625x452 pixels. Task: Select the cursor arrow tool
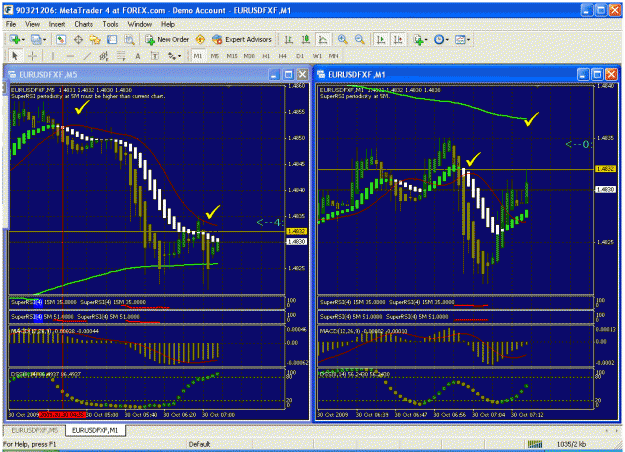(16, 56)
